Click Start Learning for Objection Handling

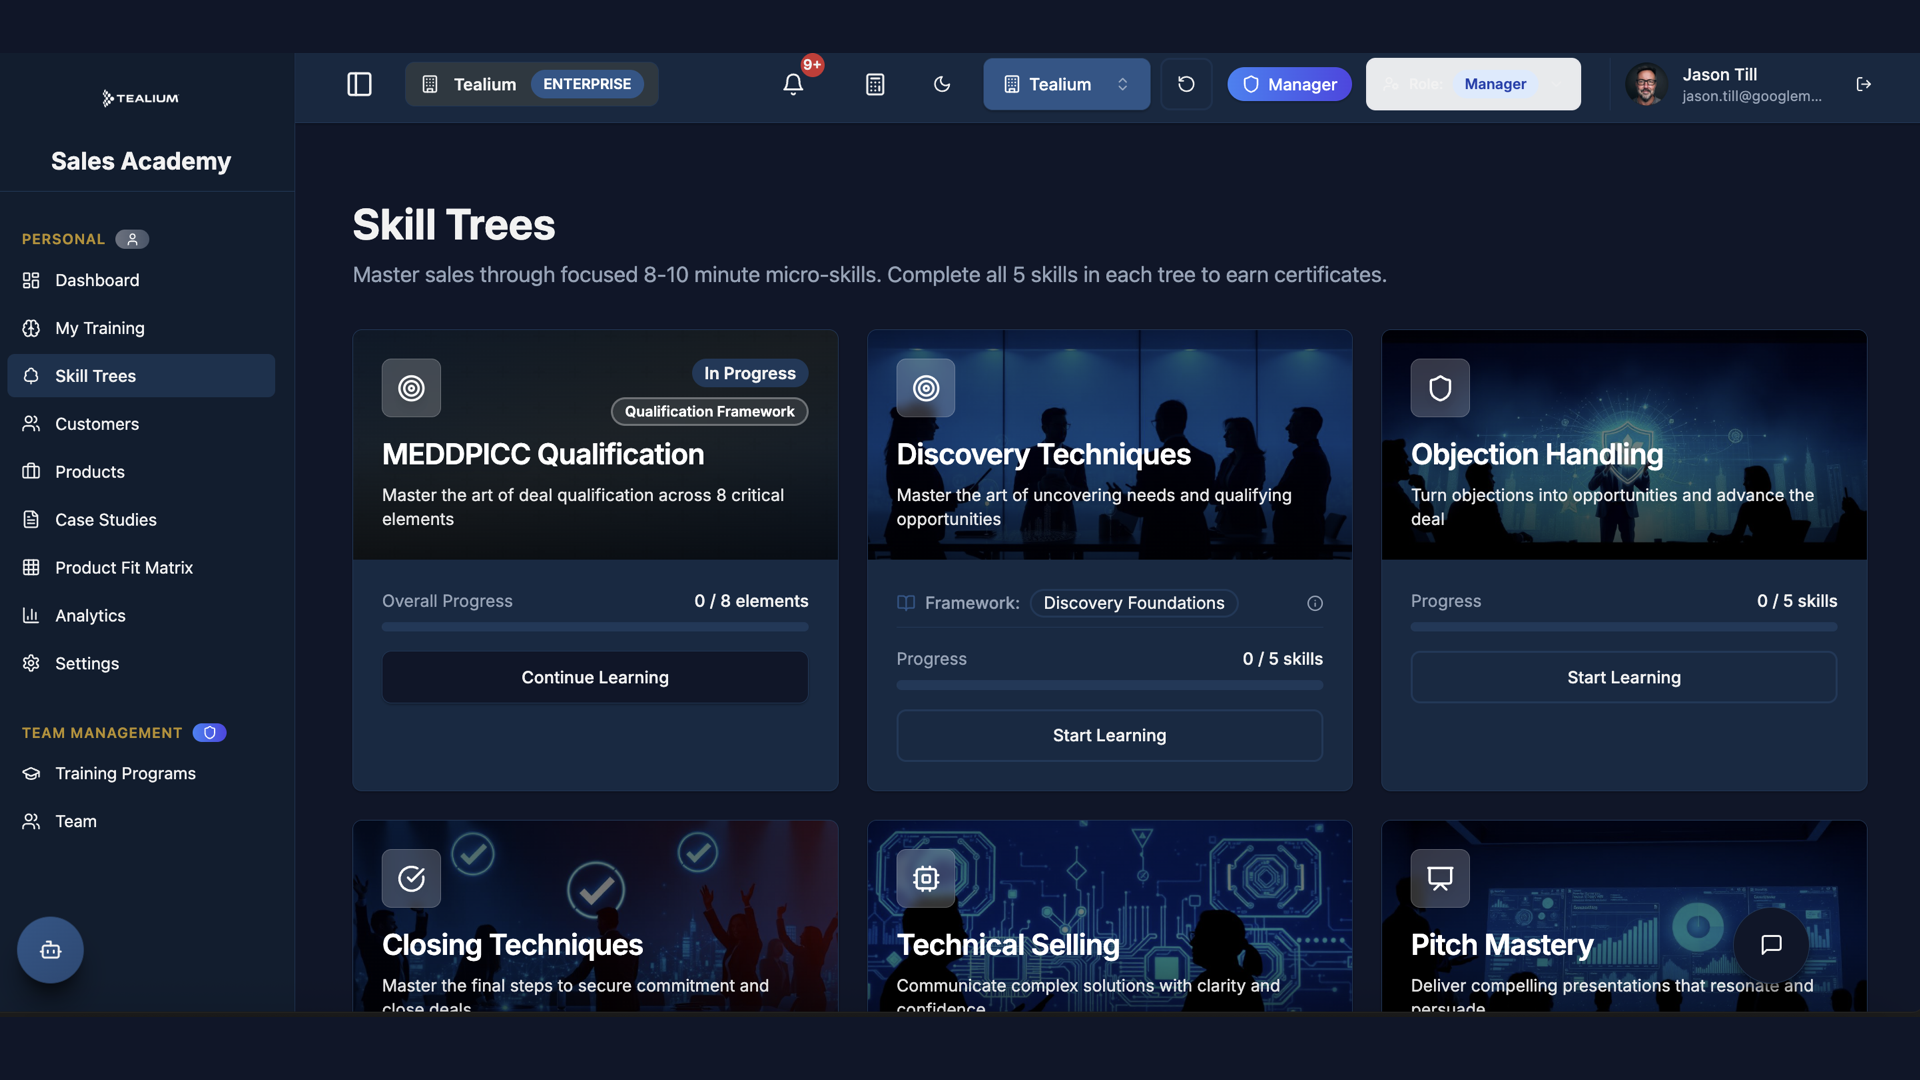(1624, 678)
